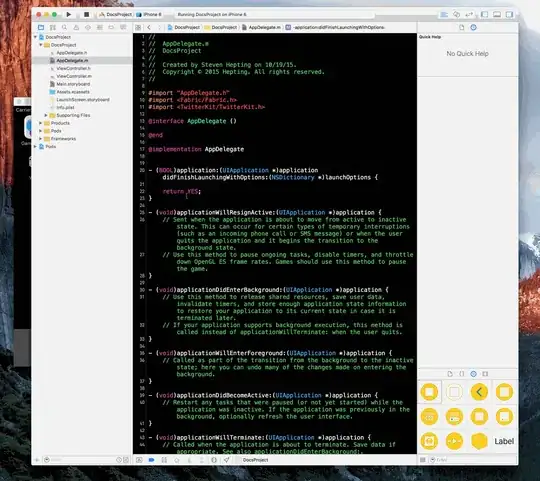Open the DocsProject scheme selector
Screen dimensions: 540x481
point(116,14)
